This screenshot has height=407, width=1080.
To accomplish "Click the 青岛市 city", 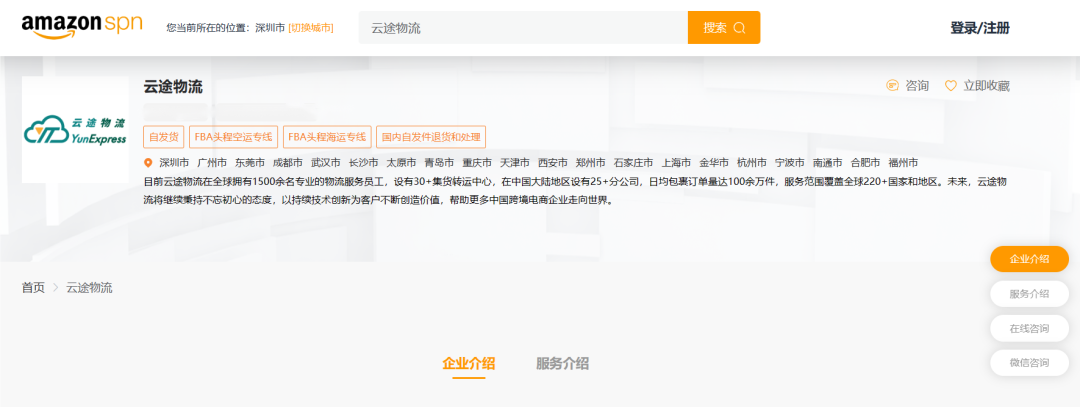I will click(439, 163).
